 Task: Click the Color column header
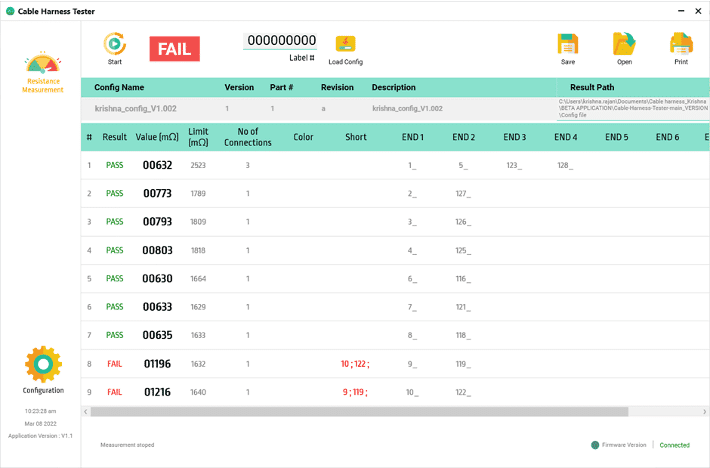(x=303, y=137)
